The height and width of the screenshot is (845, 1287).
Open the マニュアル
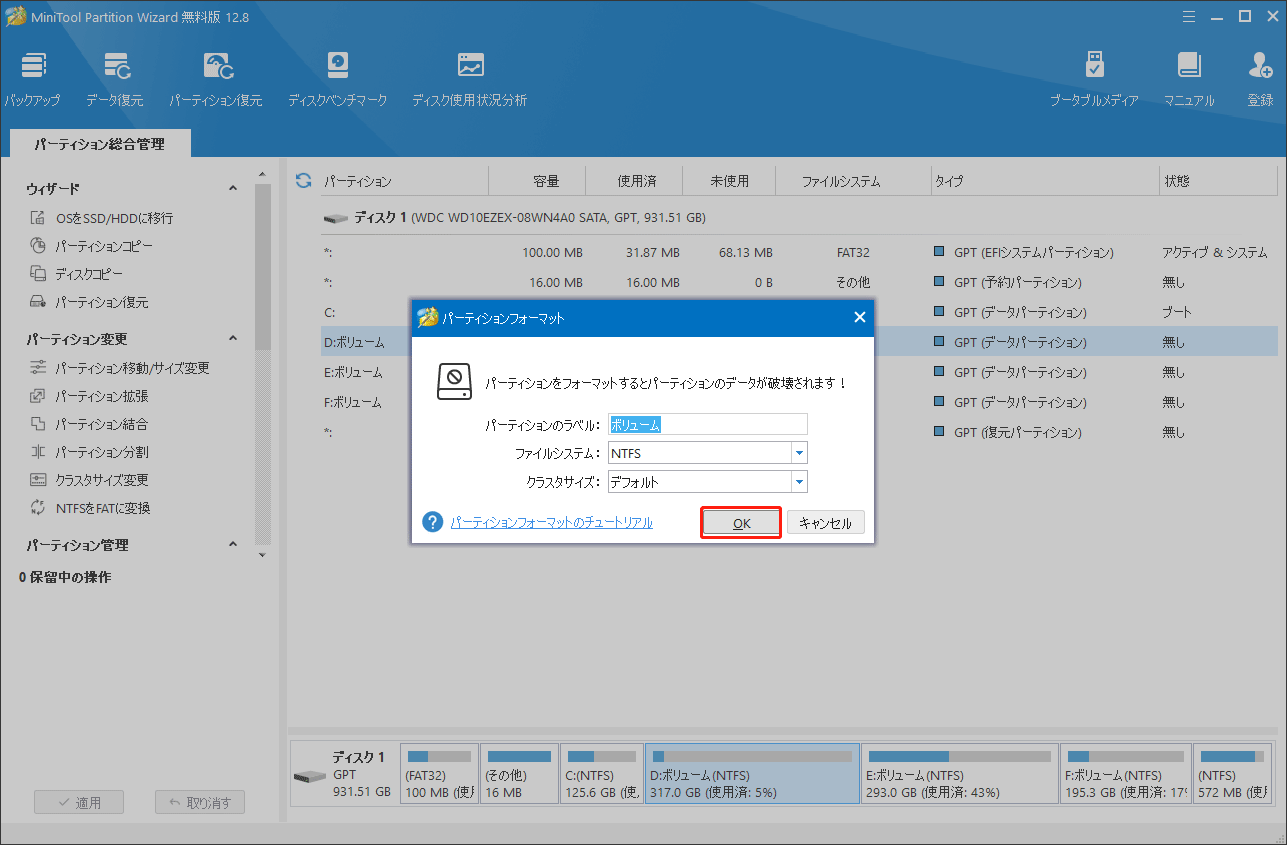1189,80
